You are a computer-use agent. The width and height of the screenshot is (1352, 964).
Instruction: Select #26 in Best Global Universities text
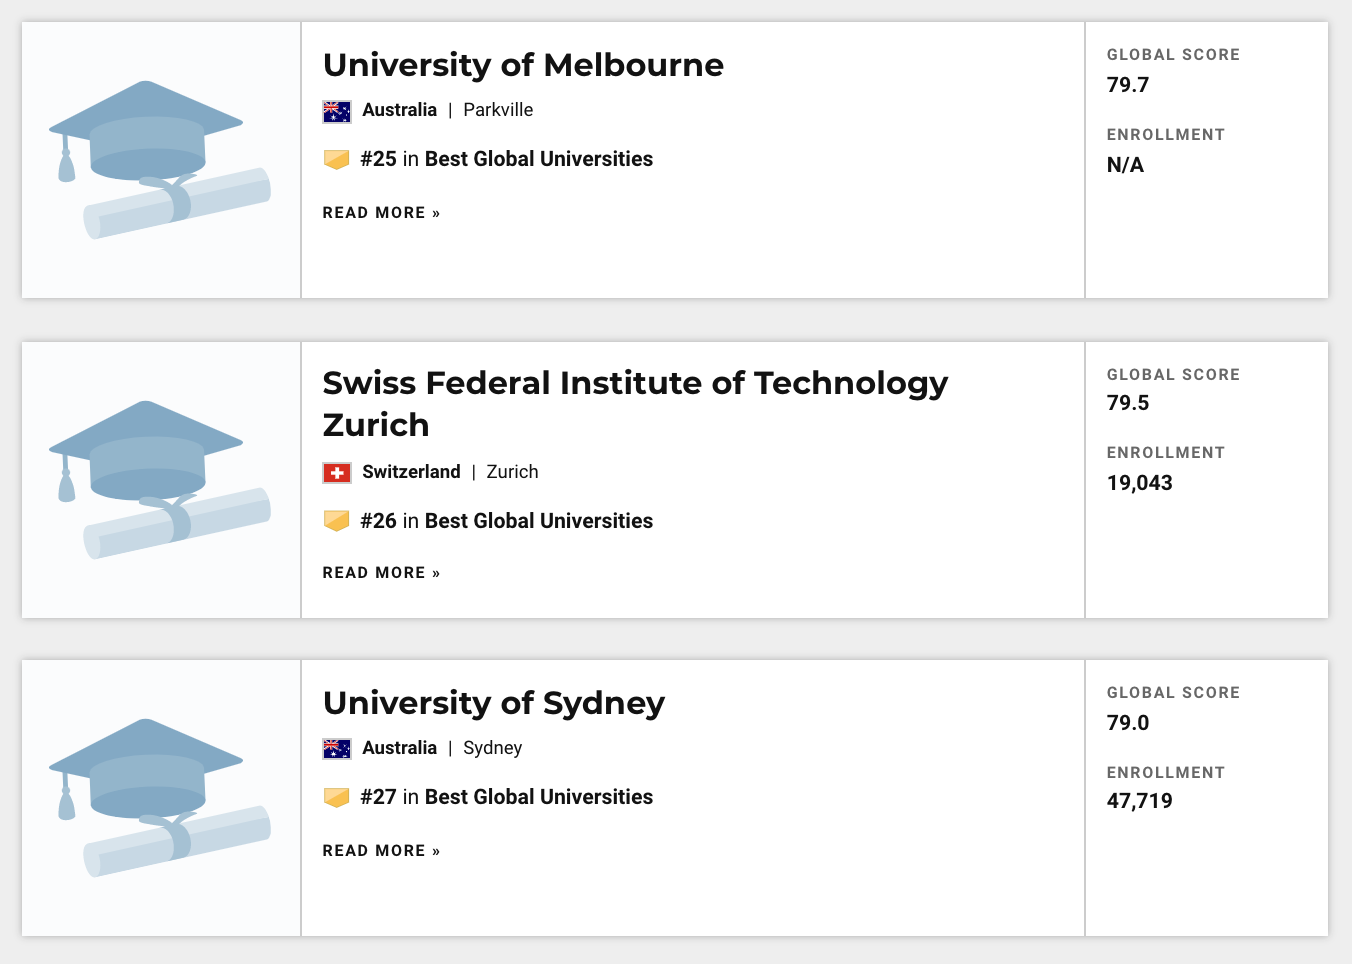(x=506, y=521)
